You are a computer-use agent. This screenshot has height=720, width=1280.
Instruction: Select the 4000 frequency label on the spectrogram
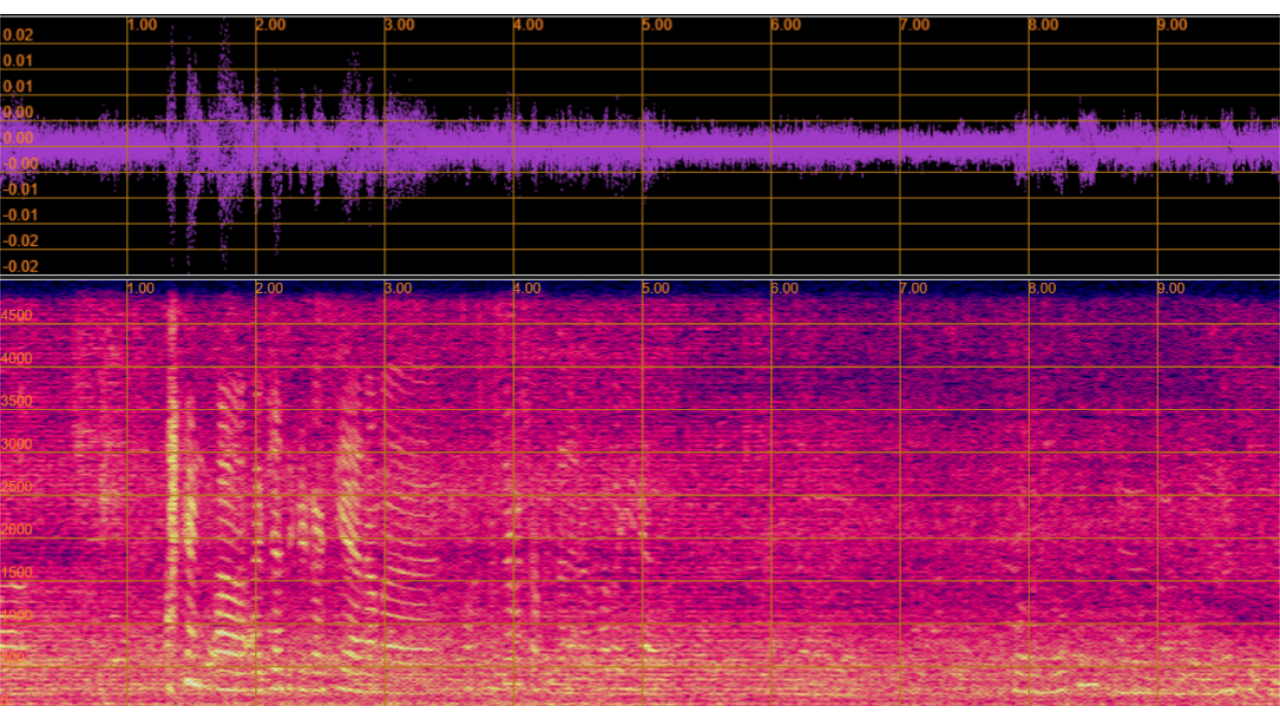click(x=17, y=359)
